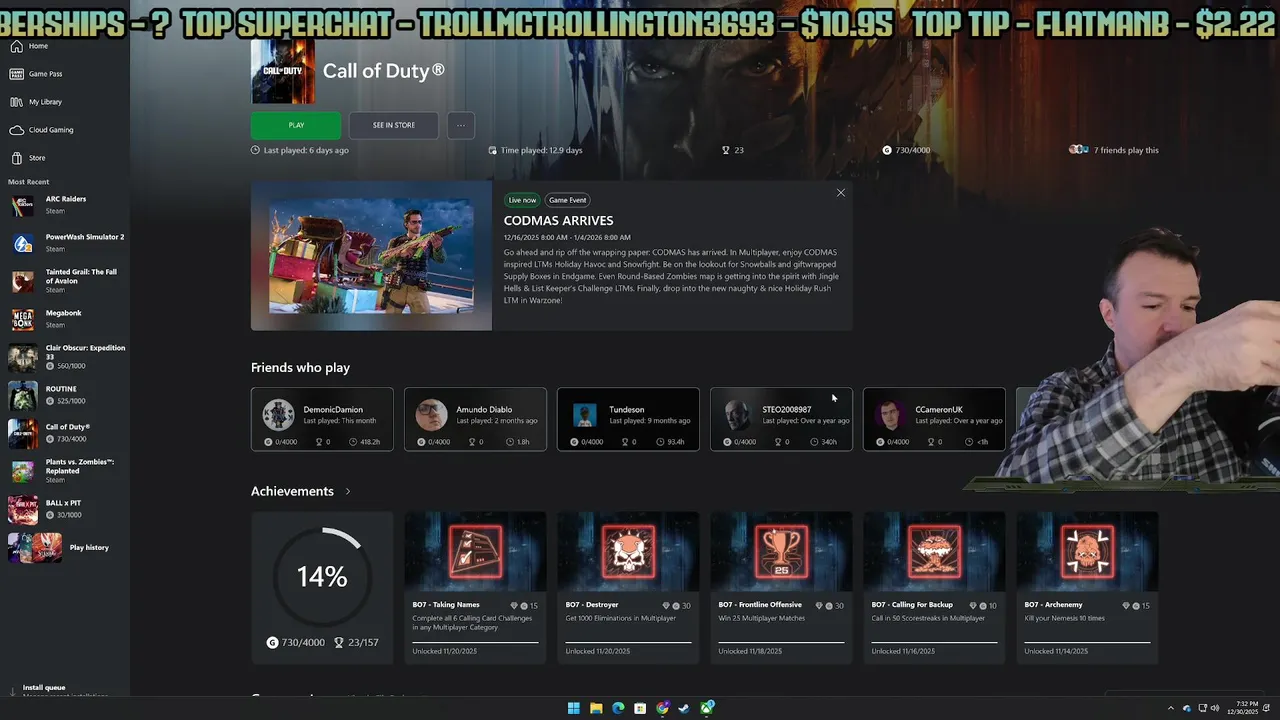Open BO7 - Taking Names achievement
1280x720 pixels.
(x=475, y=588)
